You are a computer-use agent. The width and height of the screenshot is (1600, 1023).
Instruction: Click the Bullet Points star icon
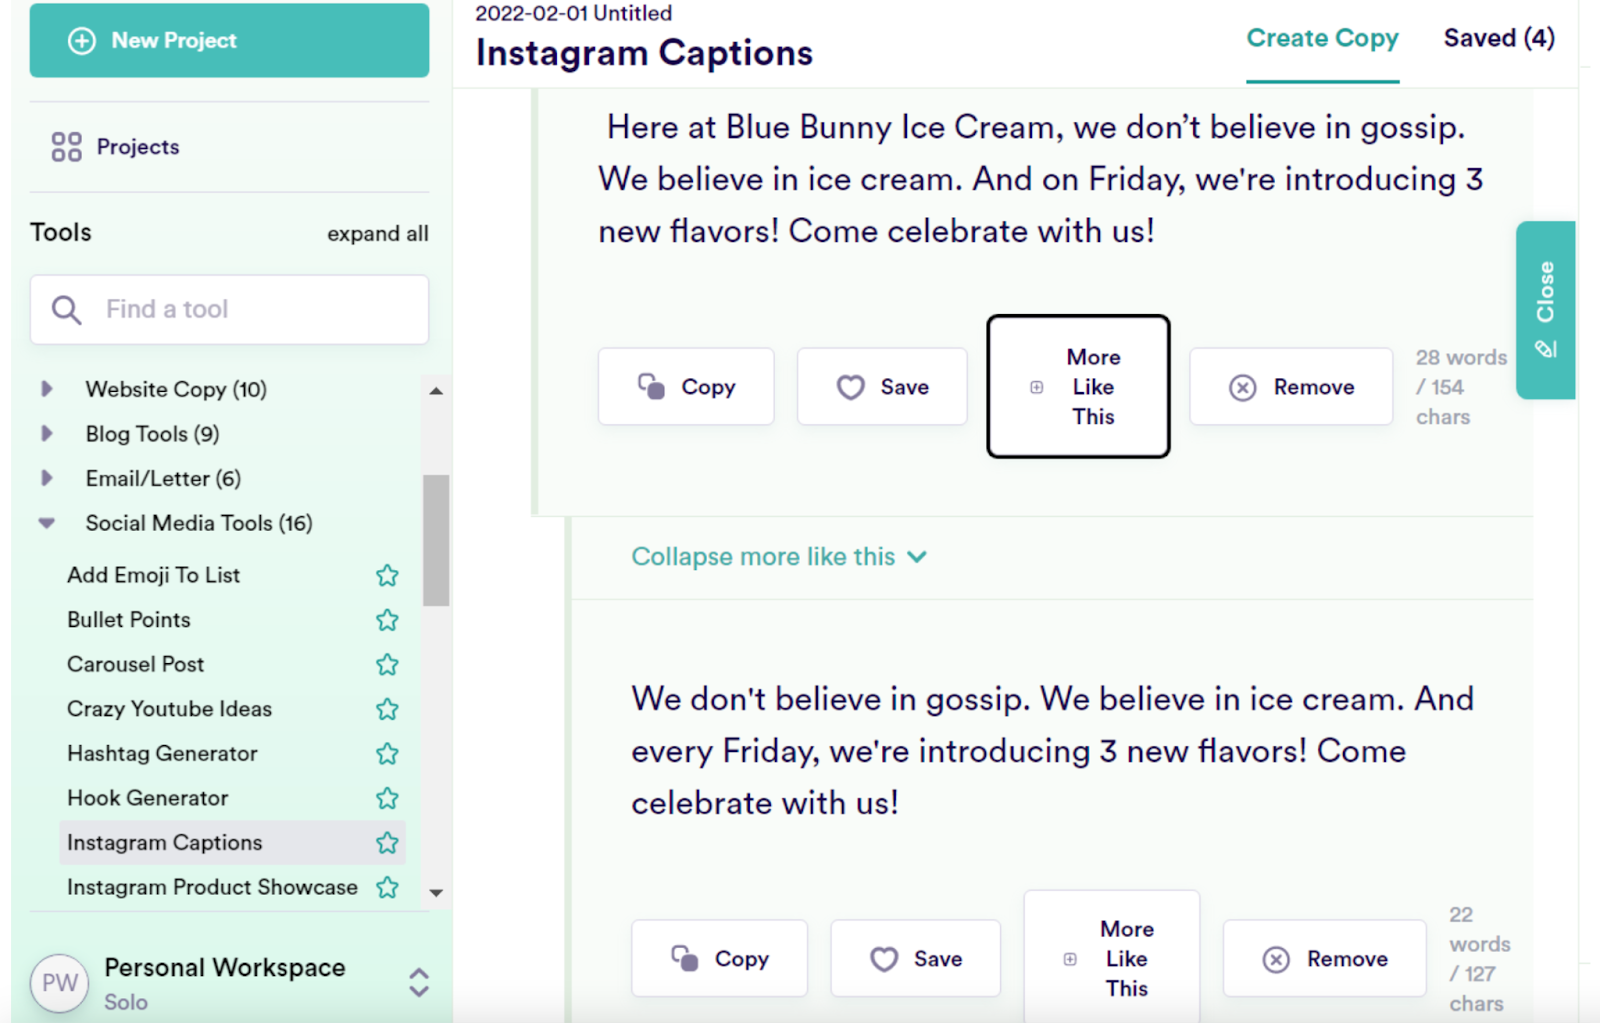point(387,620)
